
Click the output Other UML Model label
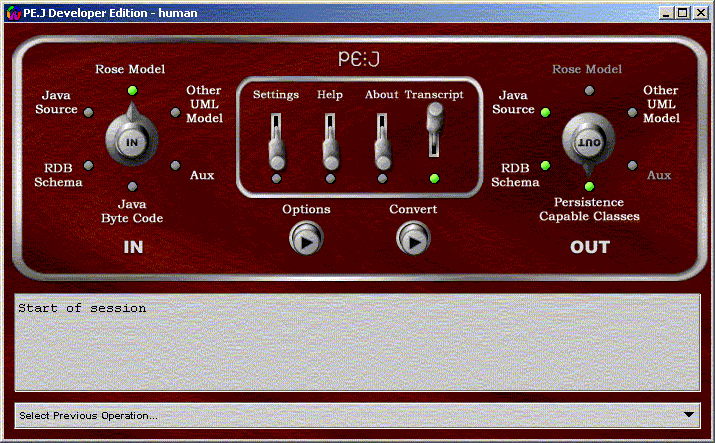[661, 104]
